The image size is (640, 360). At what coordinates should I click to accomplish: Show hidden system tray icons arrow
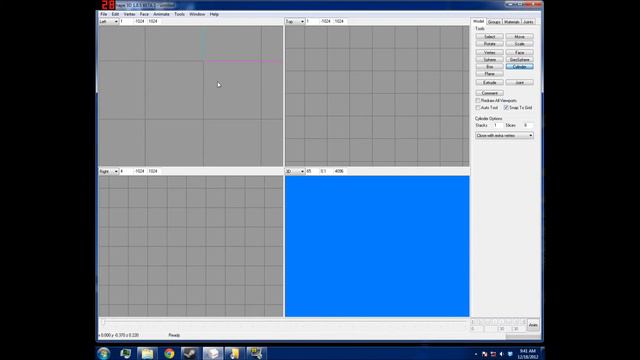(476, 354)
